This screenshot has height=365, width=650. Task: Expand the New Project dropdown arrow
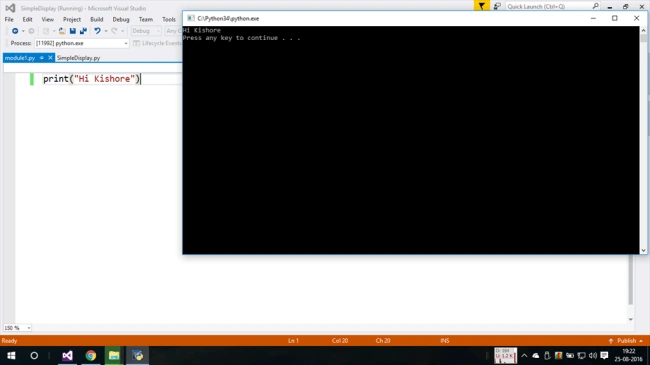[54, 31]
